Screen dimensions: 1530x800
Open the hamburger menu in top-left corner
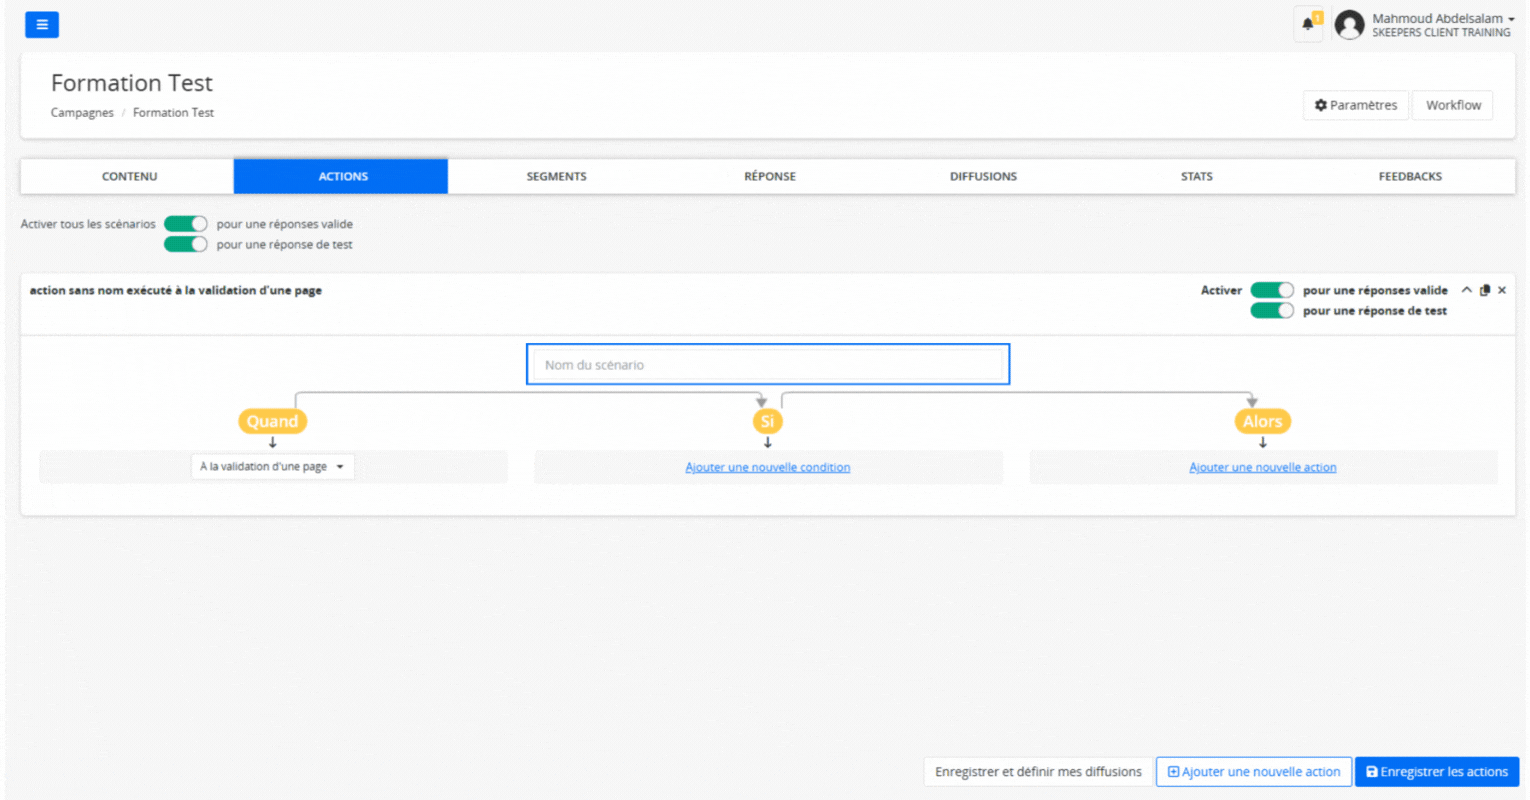pyautogui.click(x=42, y=25)
